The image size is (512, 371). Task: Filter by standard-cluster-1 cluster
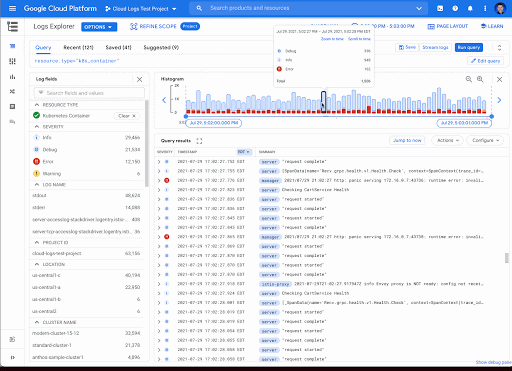(x=87, y=345)
